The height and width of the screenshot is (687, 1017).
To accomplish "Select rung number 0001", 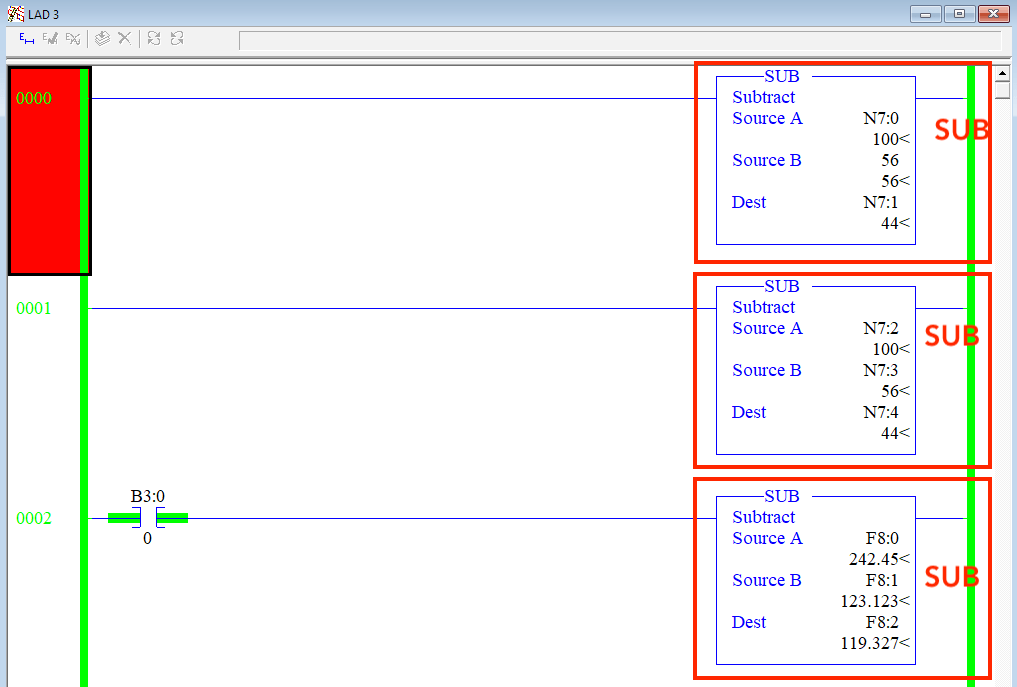I will 35,308.
